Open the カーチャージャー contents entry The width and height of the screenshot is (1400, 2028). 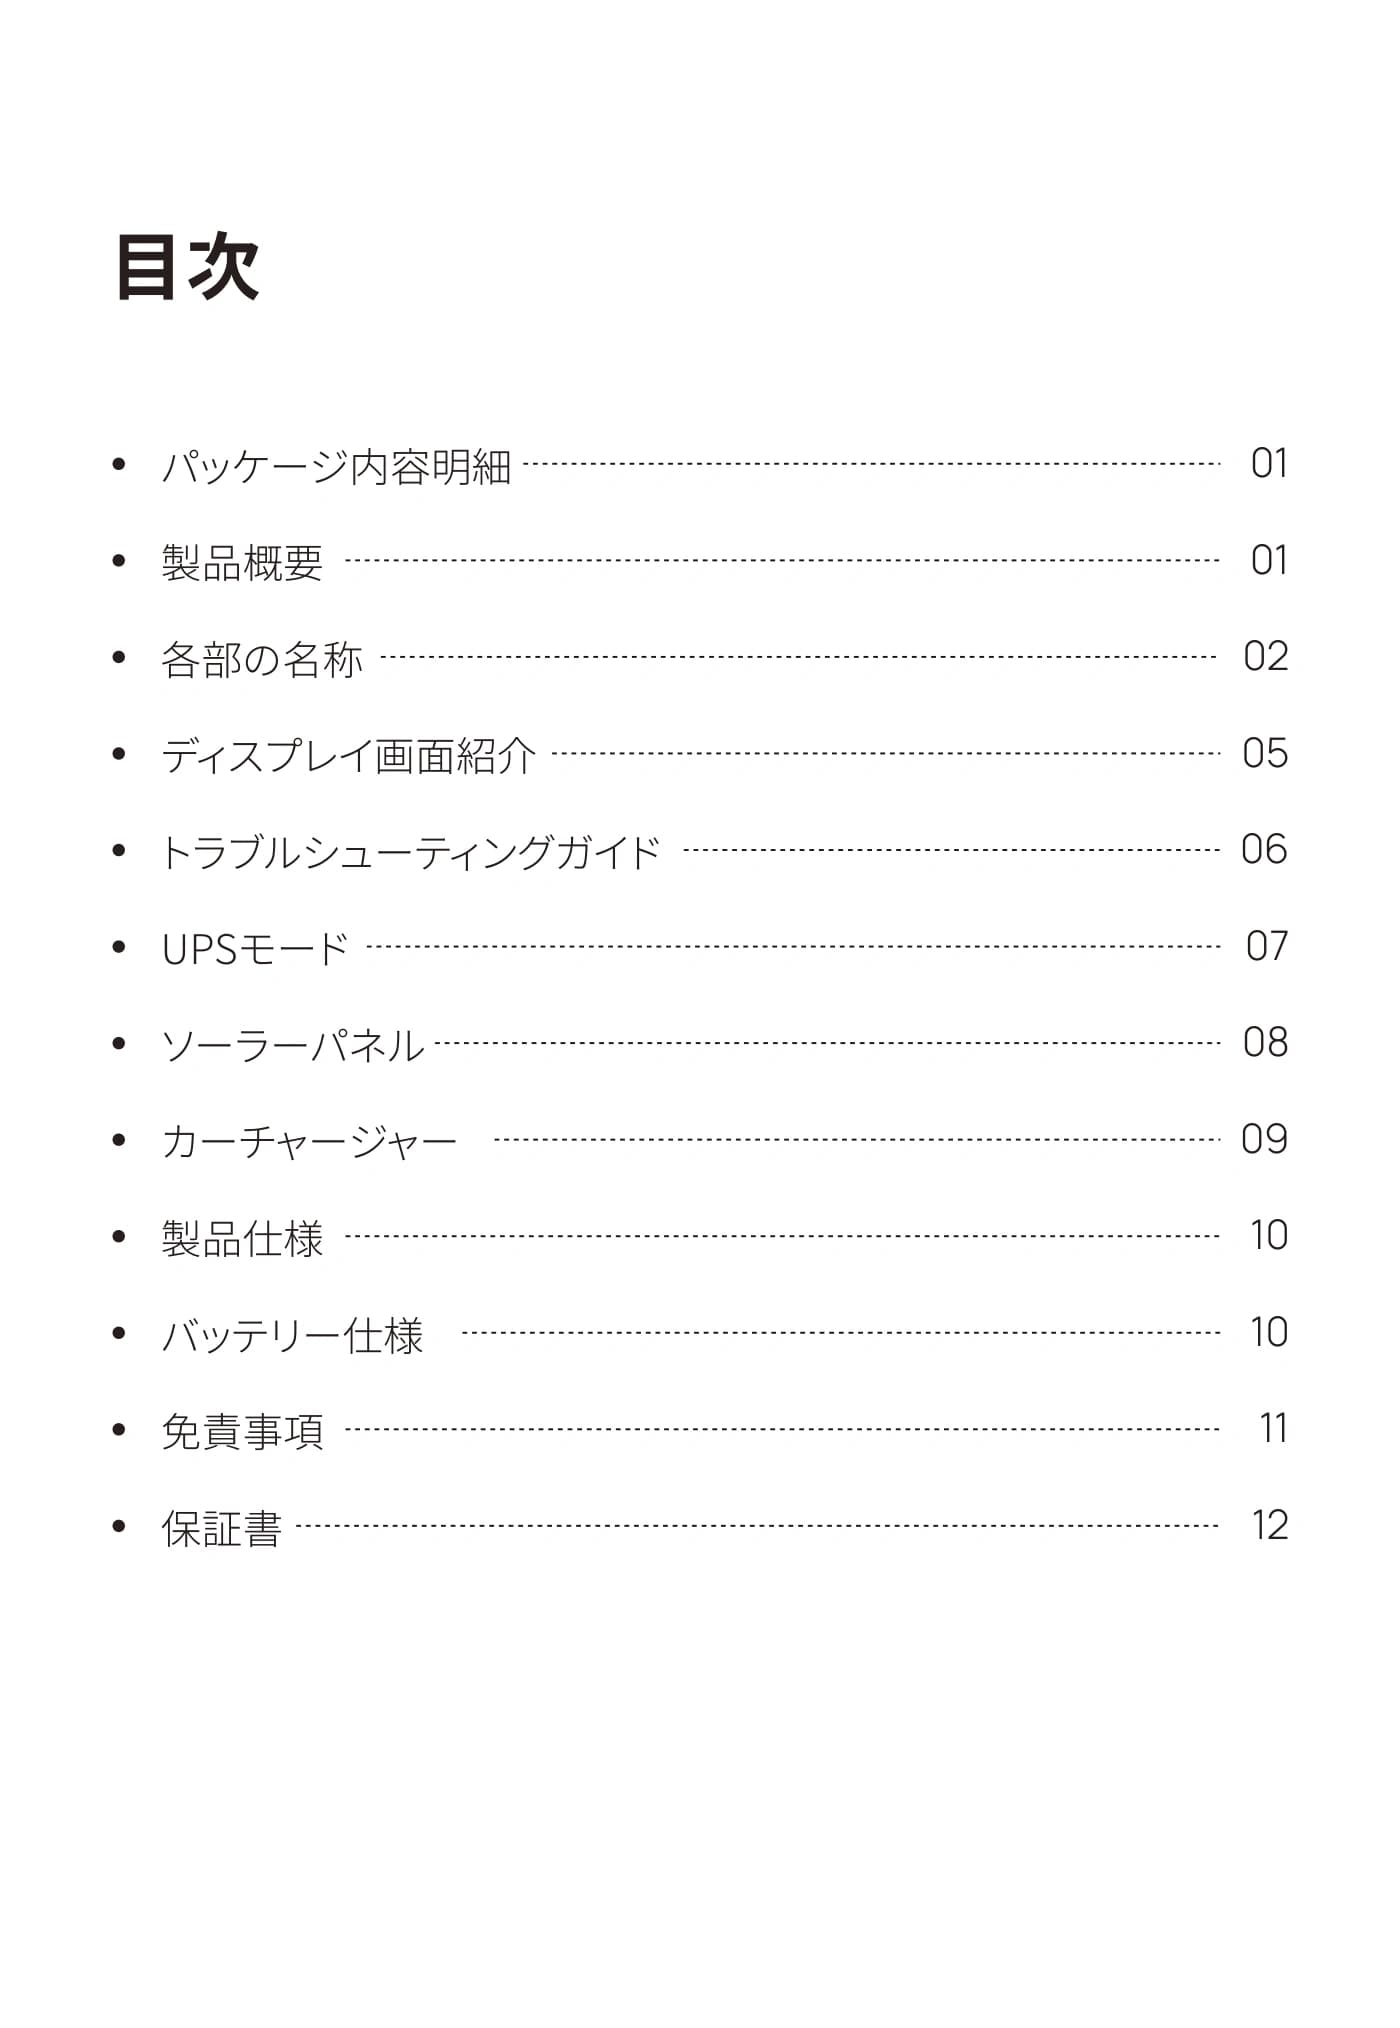pos(309,1142)
